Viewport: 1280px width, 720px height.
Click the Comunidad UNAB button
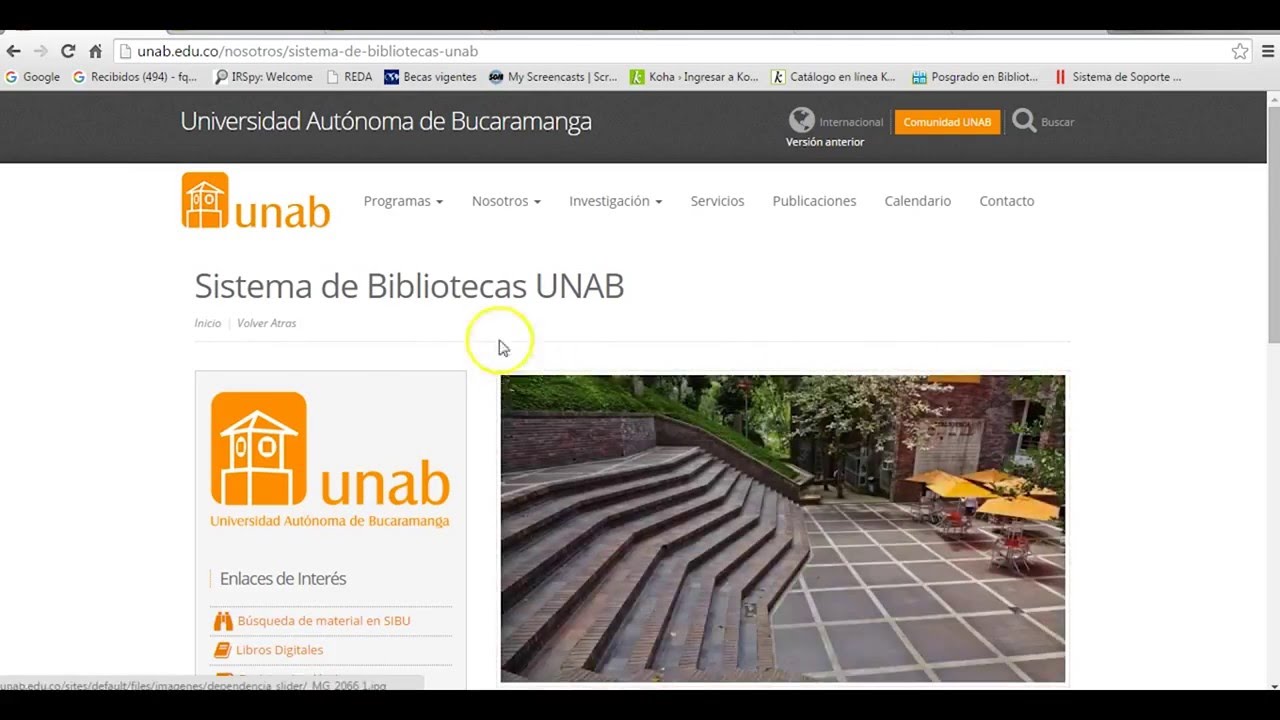pos(947,122)
